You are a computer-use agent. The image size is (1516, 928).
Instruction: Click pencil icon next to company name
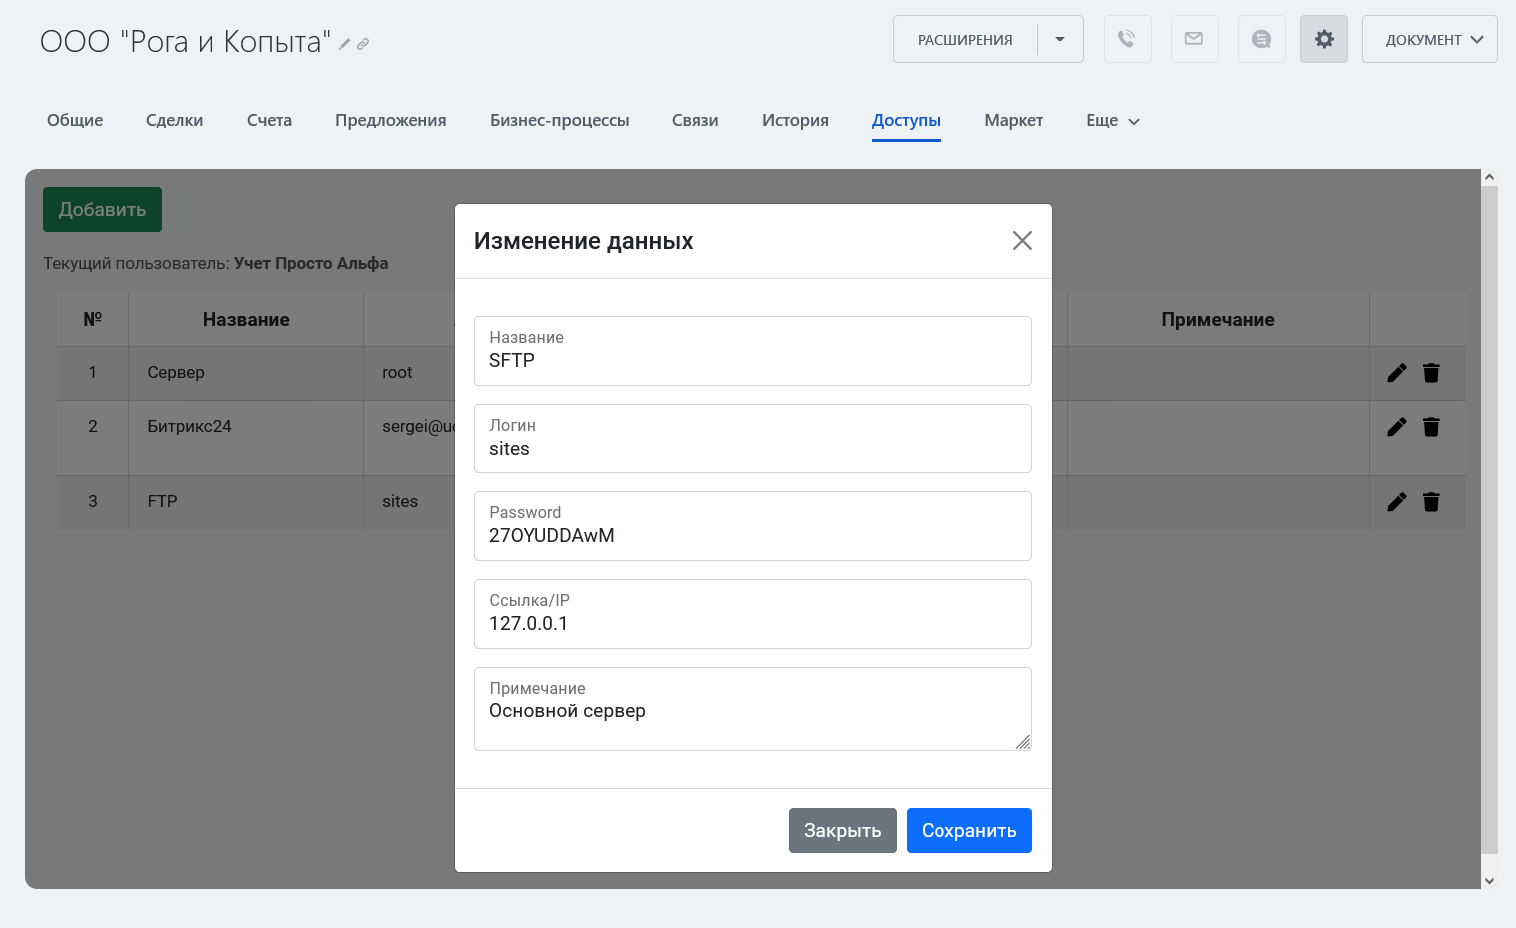pyautogui.click(x=345, y=44)
